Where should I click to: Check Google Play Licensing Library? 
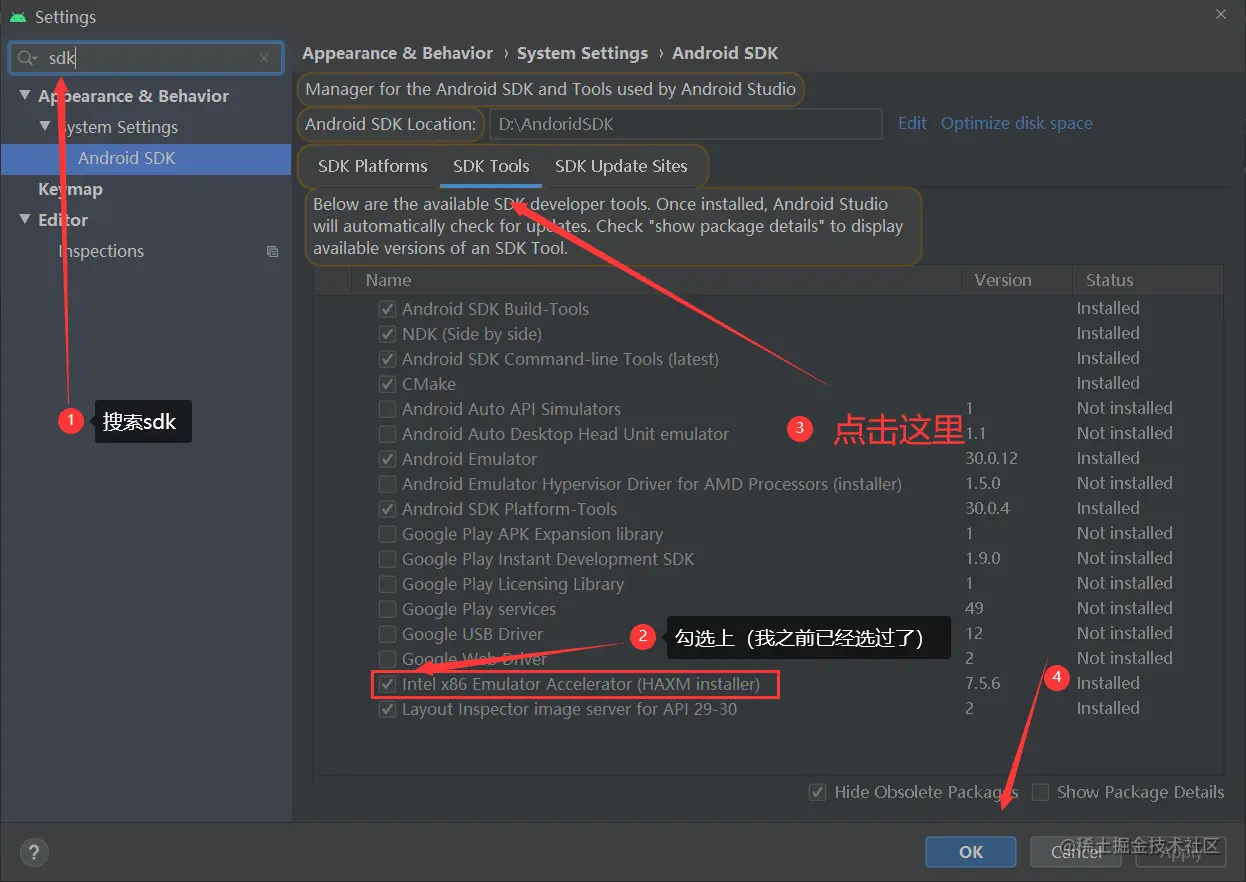coord(387,584)
